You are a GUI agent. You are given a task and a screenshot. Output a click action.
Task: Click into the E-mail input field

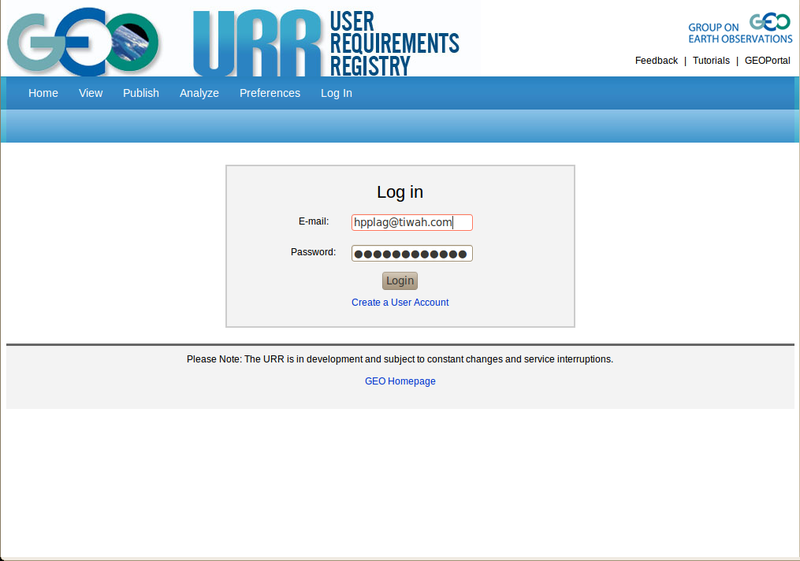(411, 223)
